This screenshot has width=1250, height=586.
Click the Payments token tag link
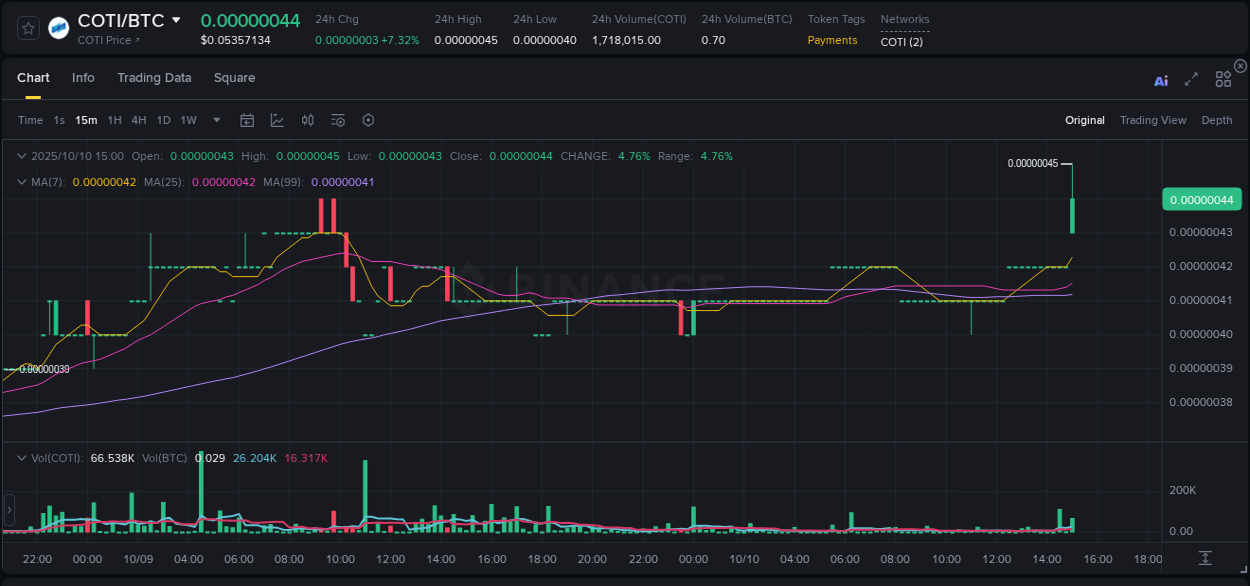point(833,40)
